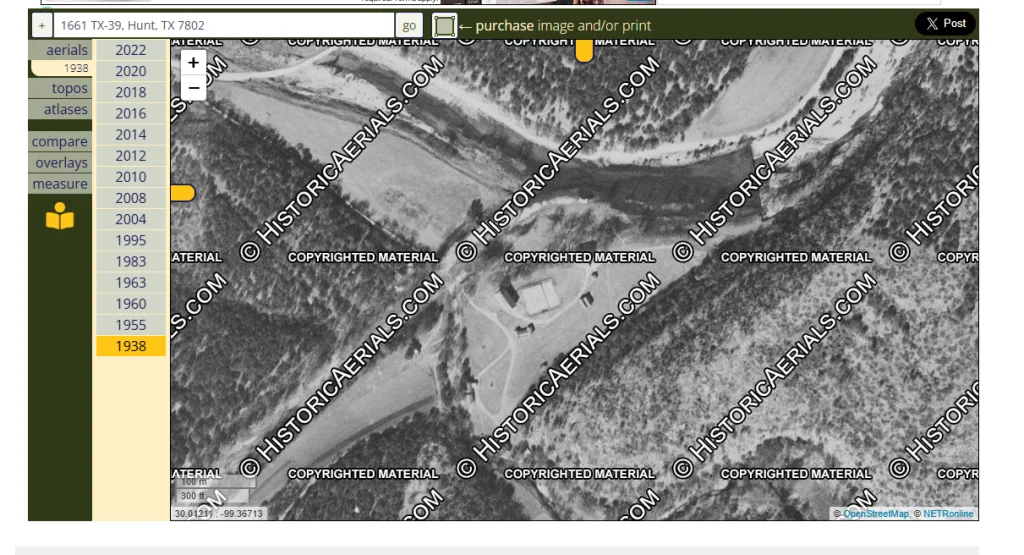Click the yellow book reader icon
This screenshot has height=555, width=1024.
tap(60, 216)
